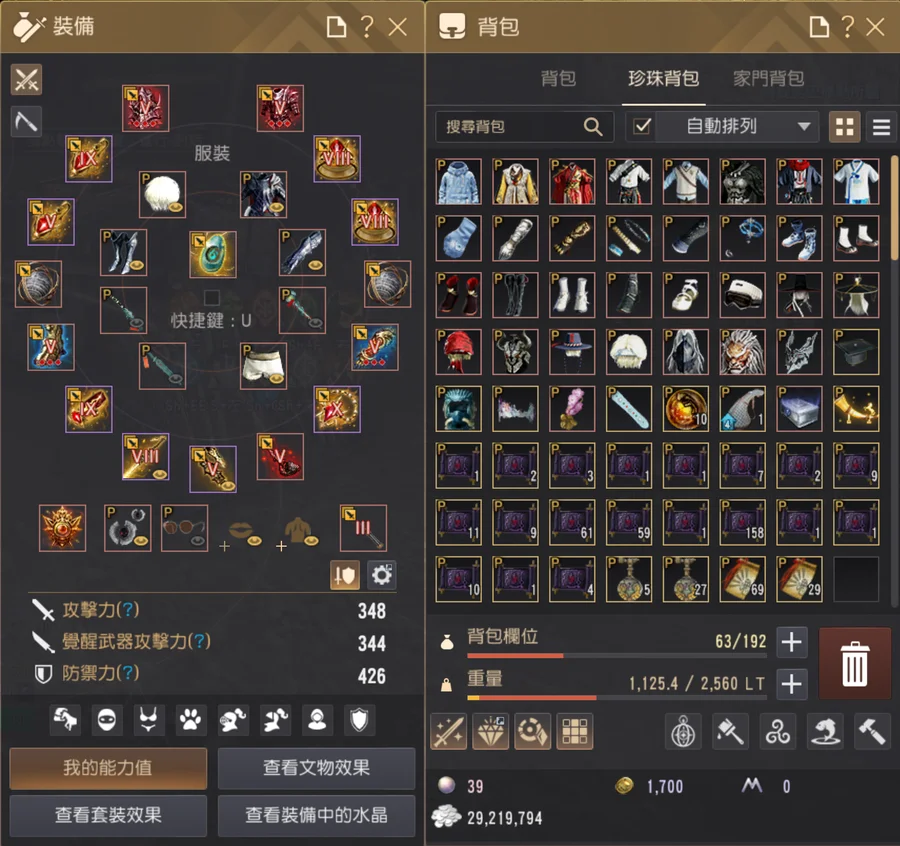Viewport: 900px width, 846px height.
Task: Open the 家門背包 tab
Action: (768, 78)
